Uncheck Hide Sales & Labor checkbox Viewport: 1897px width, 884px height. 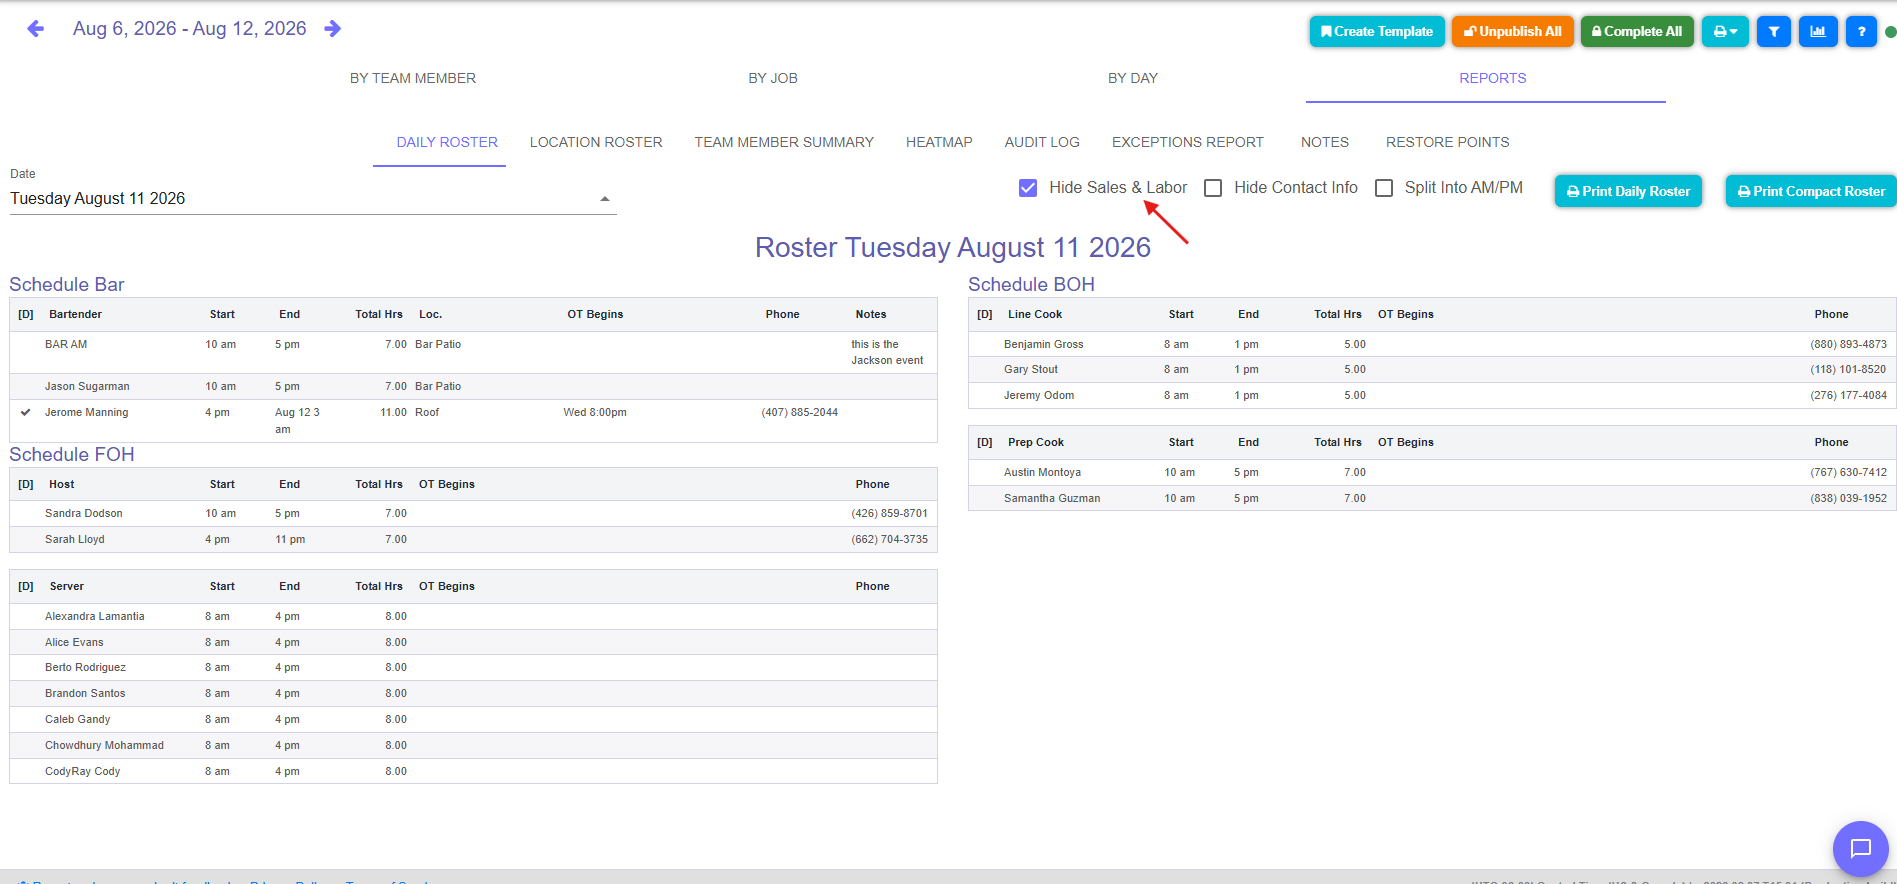(x=1028, y=188)
